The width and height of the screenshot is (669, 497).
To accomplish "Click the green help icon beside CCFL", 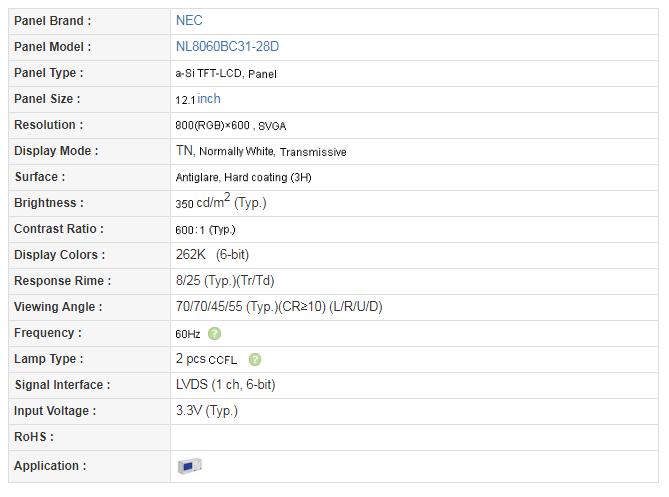I will (255, 360).
